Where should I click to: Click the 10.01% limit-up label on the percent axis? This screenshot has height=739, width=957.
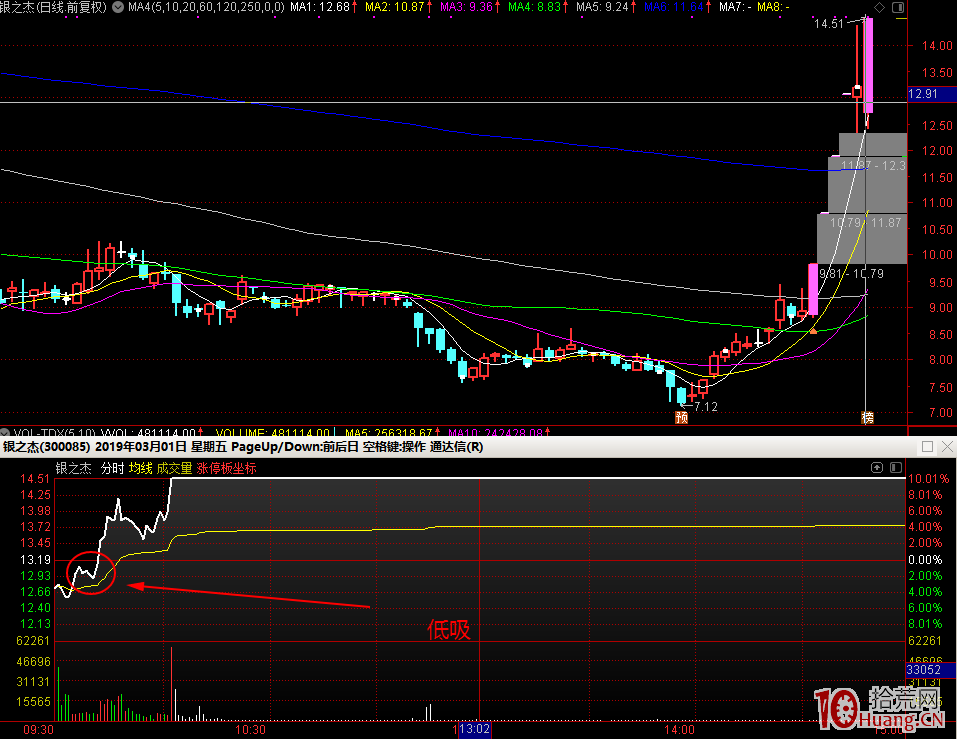pyautogui.click(x=928, y=479)
